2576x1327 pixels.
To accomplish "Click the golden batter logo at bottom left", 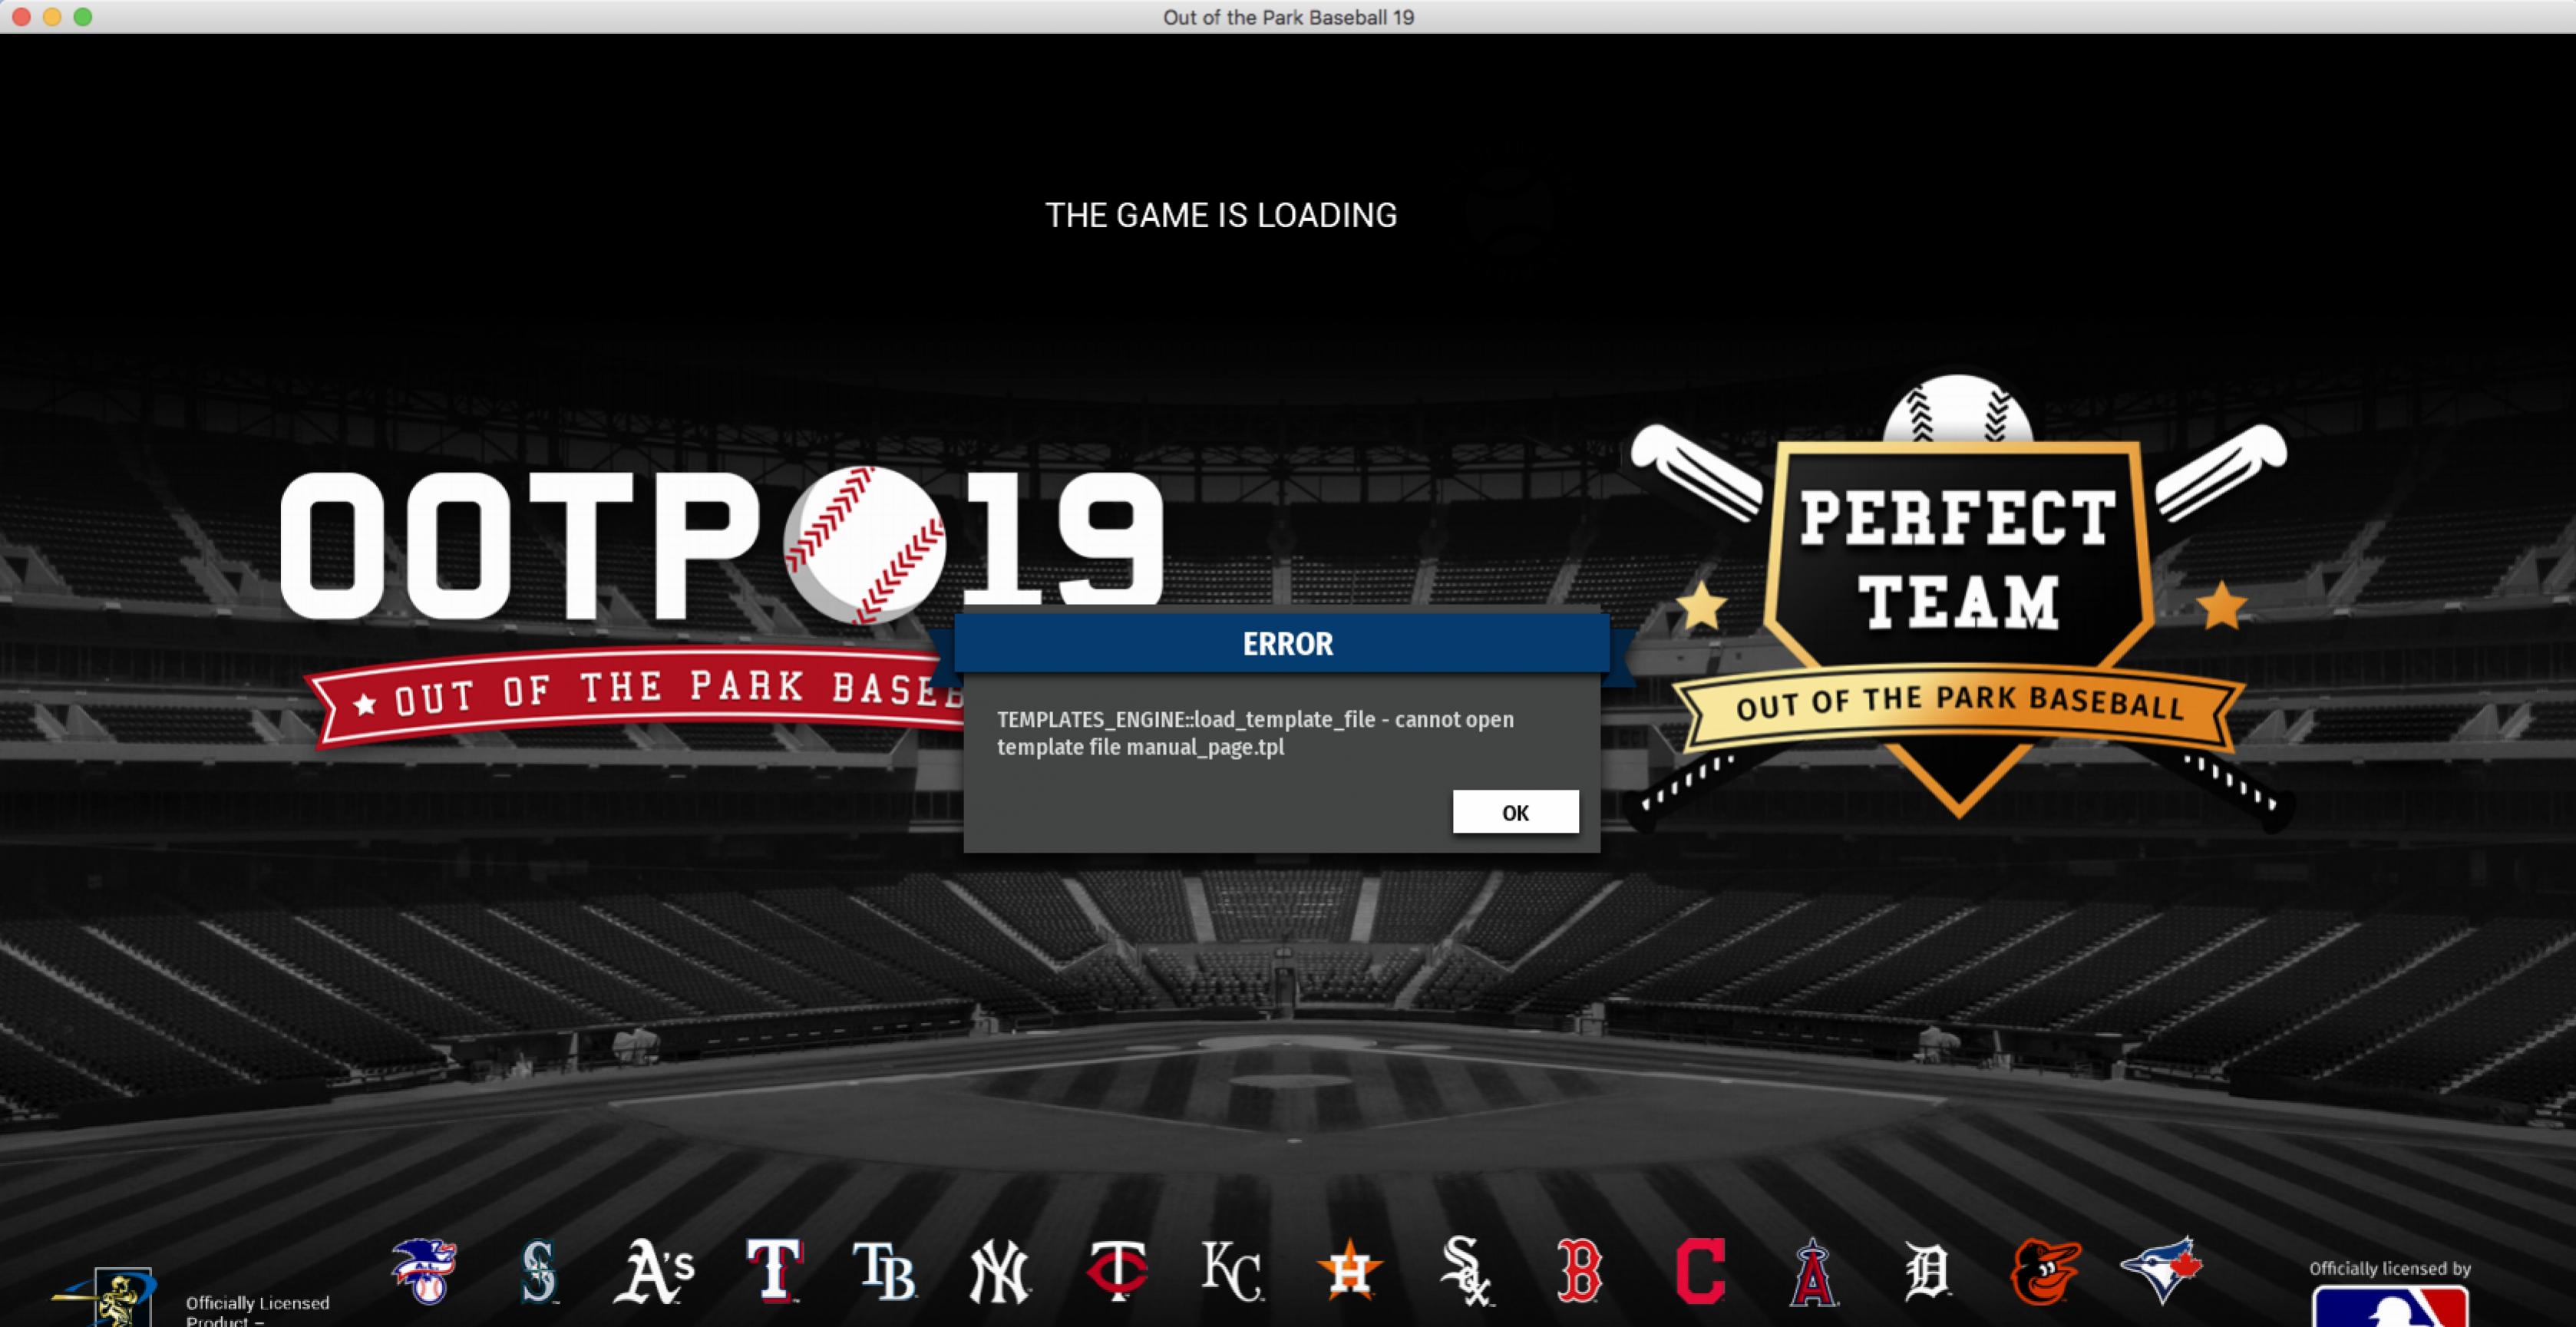I will tap(104, 1297).
